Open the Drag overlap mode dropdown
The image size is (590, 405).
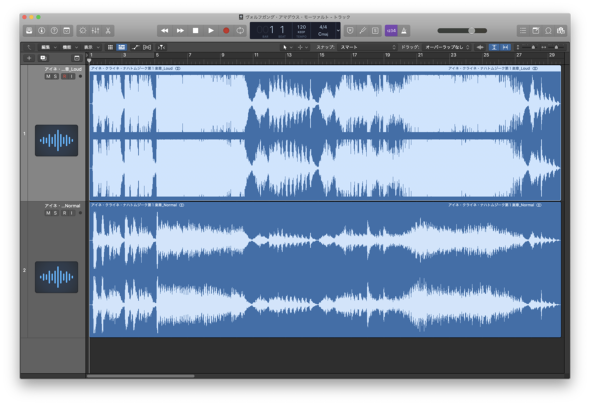(x=447, y=47)
